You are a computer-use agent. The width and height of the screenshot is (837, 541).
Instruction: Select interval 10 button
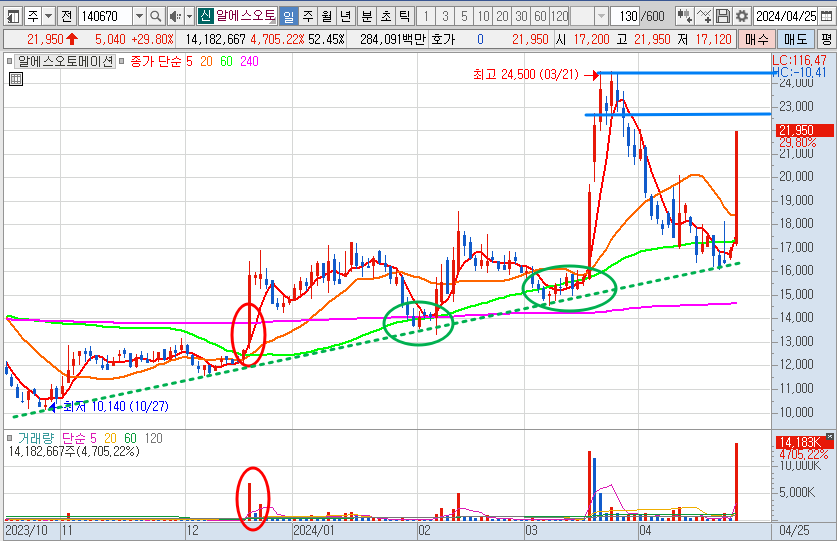click(484, 17)
